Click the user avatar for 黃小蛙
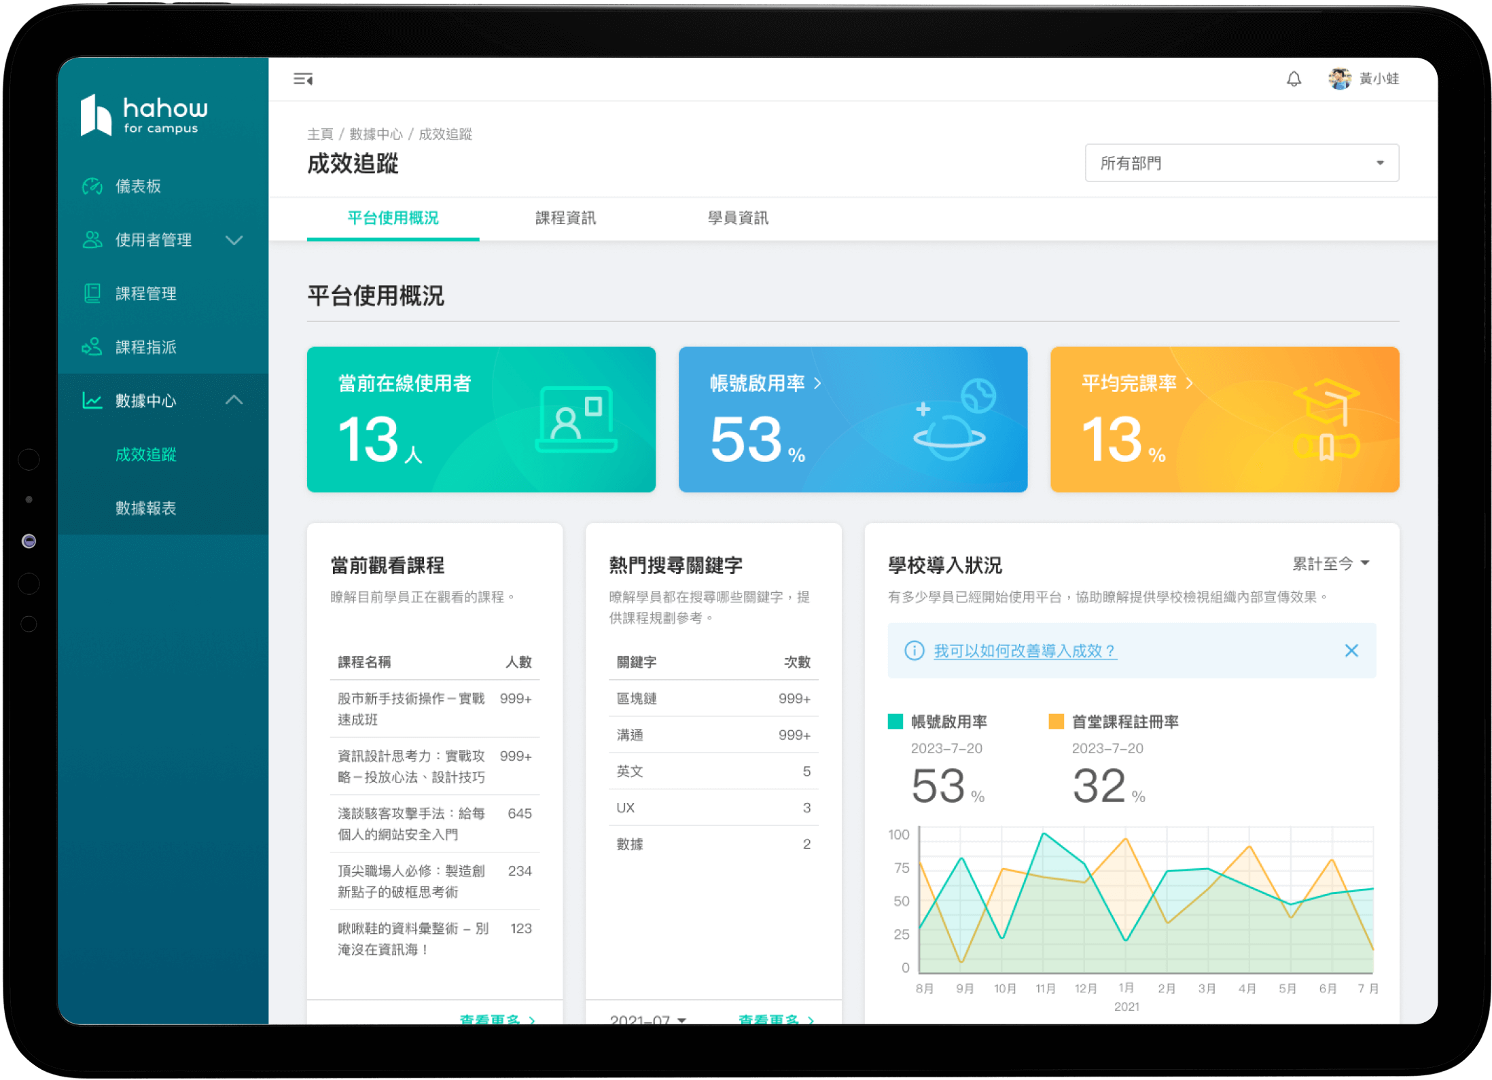Screen dimensions: 1492x1080 pyautogui.click(x=1339, y=79)
